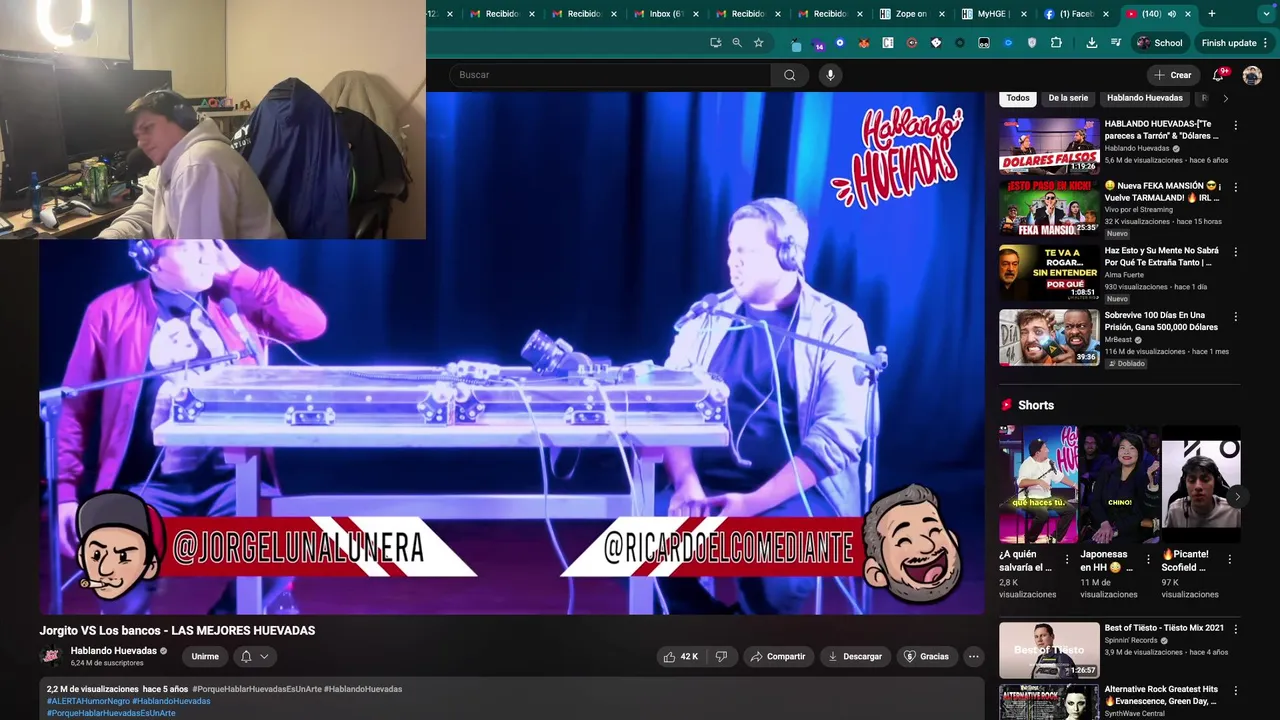1280x720 pixels.
Task: Open the browser zoom magnifier icon
Action: pyautogui.click(x=737, y=43)
